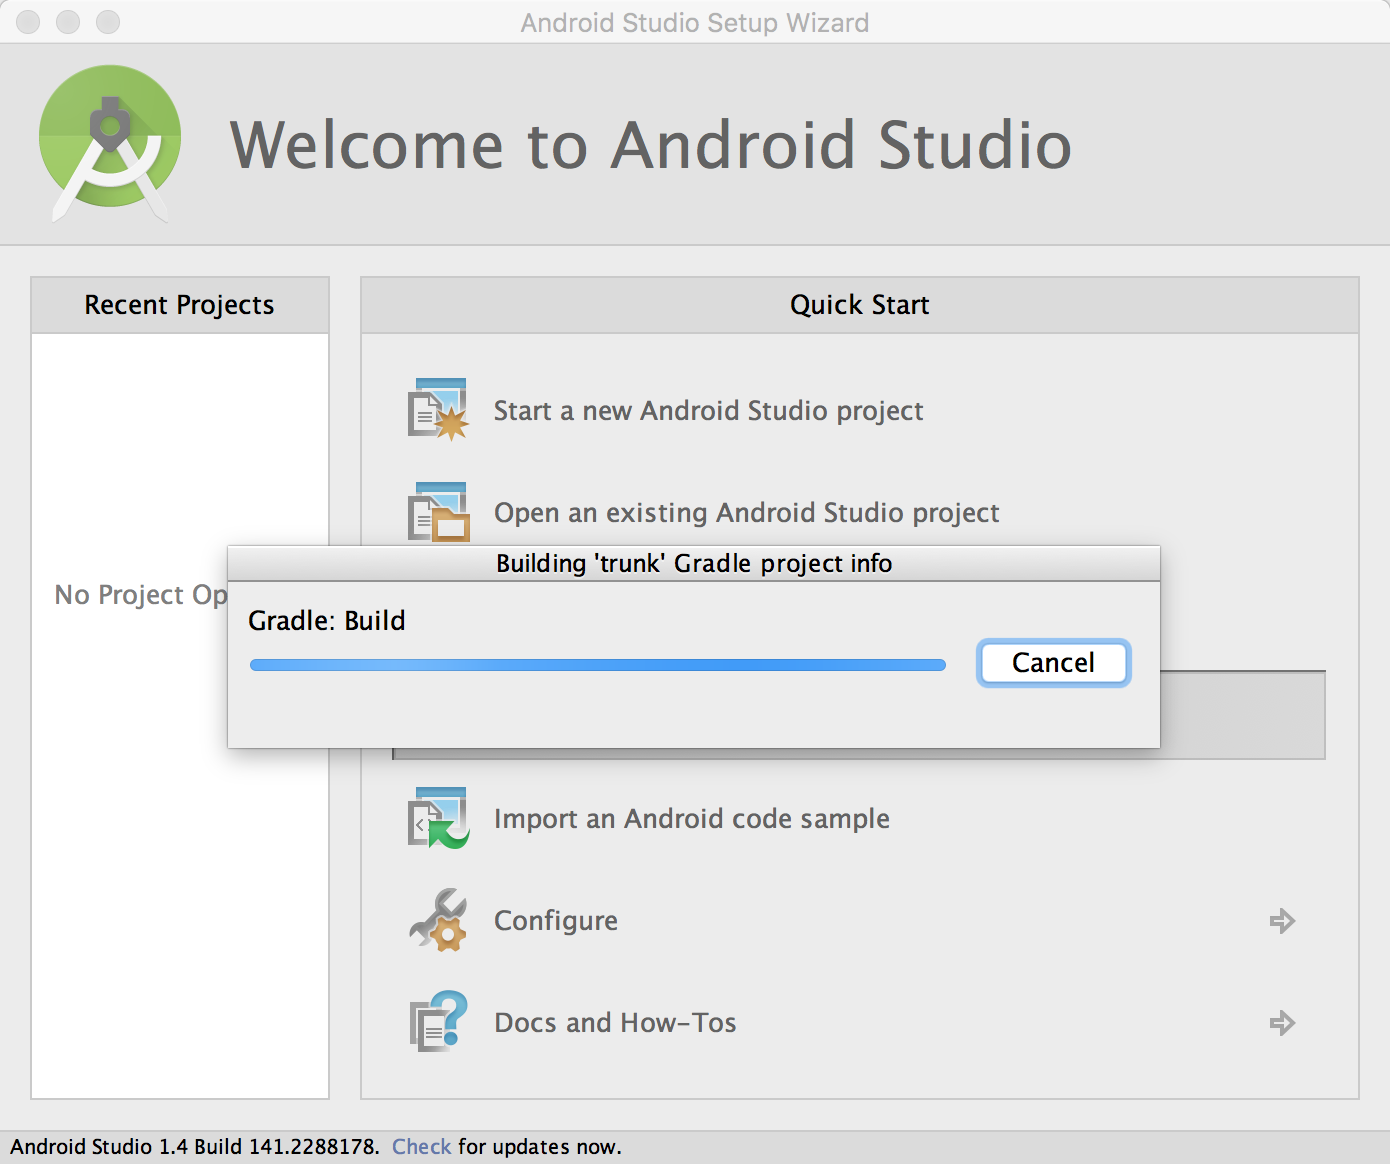Click the Android Studio Setup Wizard window title
This screenshot has height=1164, width=1390.
[x=695, y=22]
